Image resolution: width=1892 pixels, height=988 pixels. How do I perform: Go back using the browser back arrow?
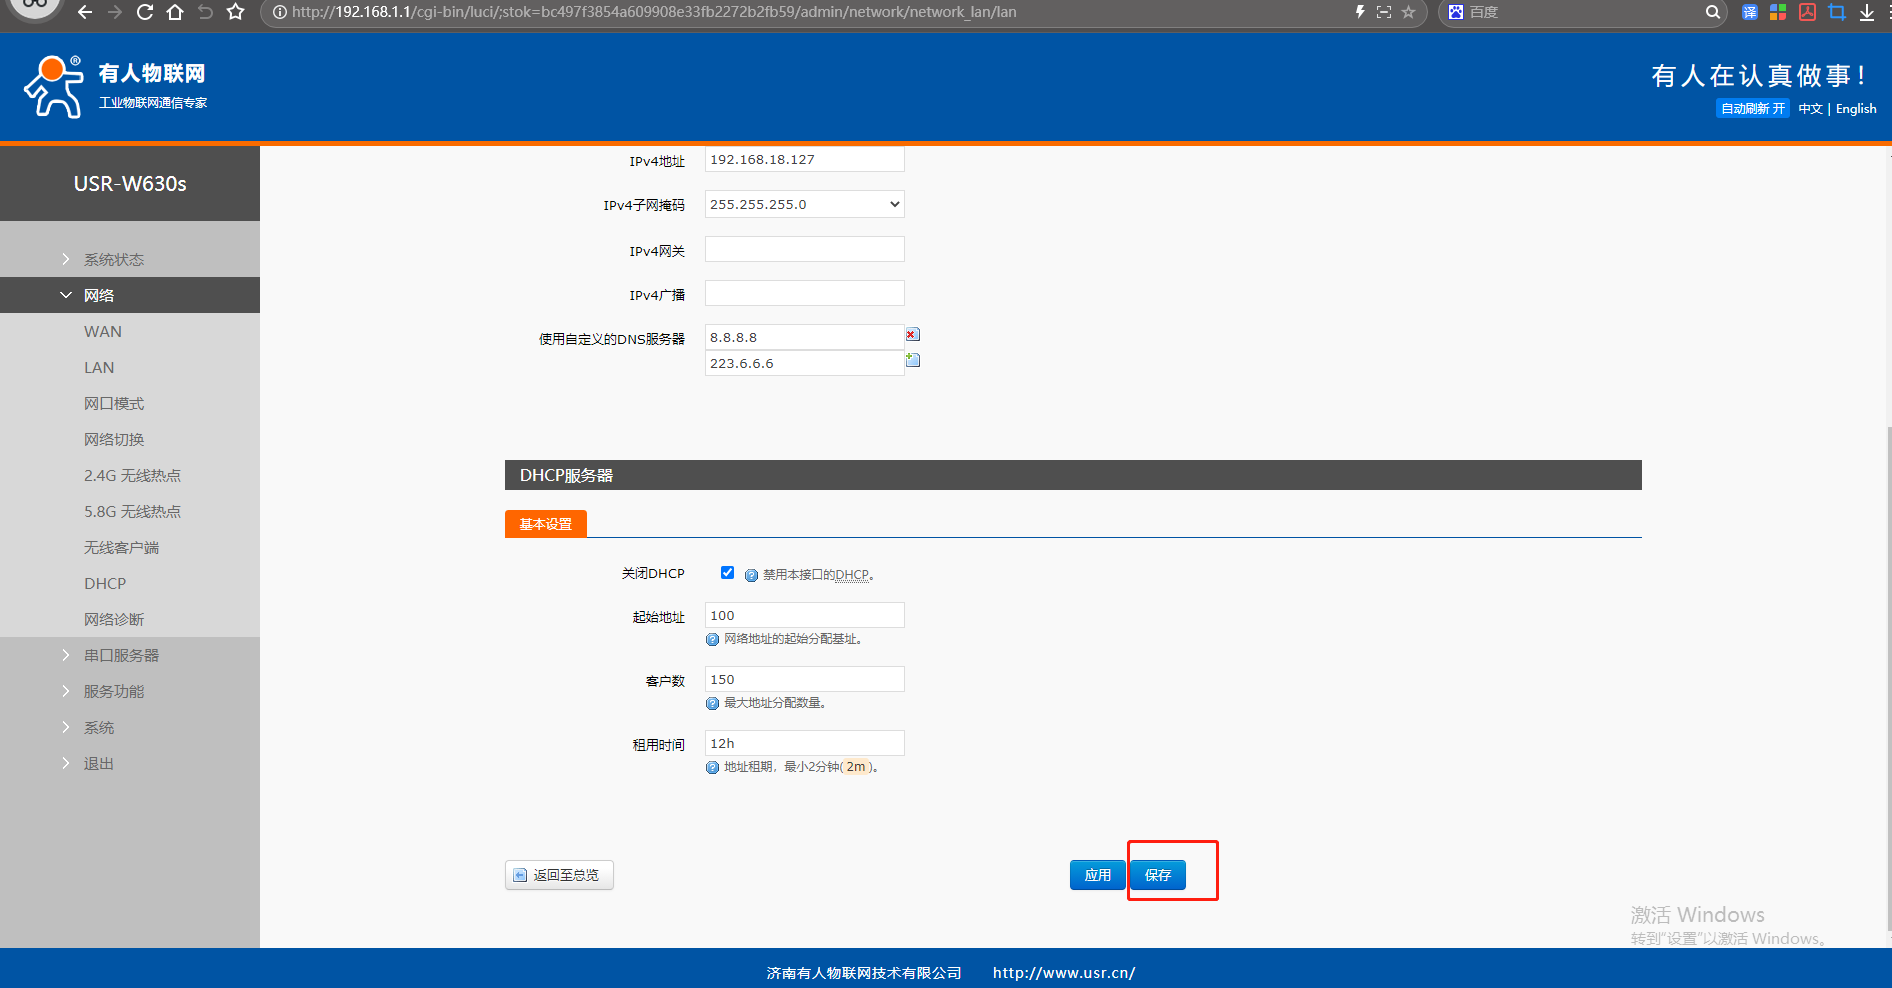click(85, 12)
